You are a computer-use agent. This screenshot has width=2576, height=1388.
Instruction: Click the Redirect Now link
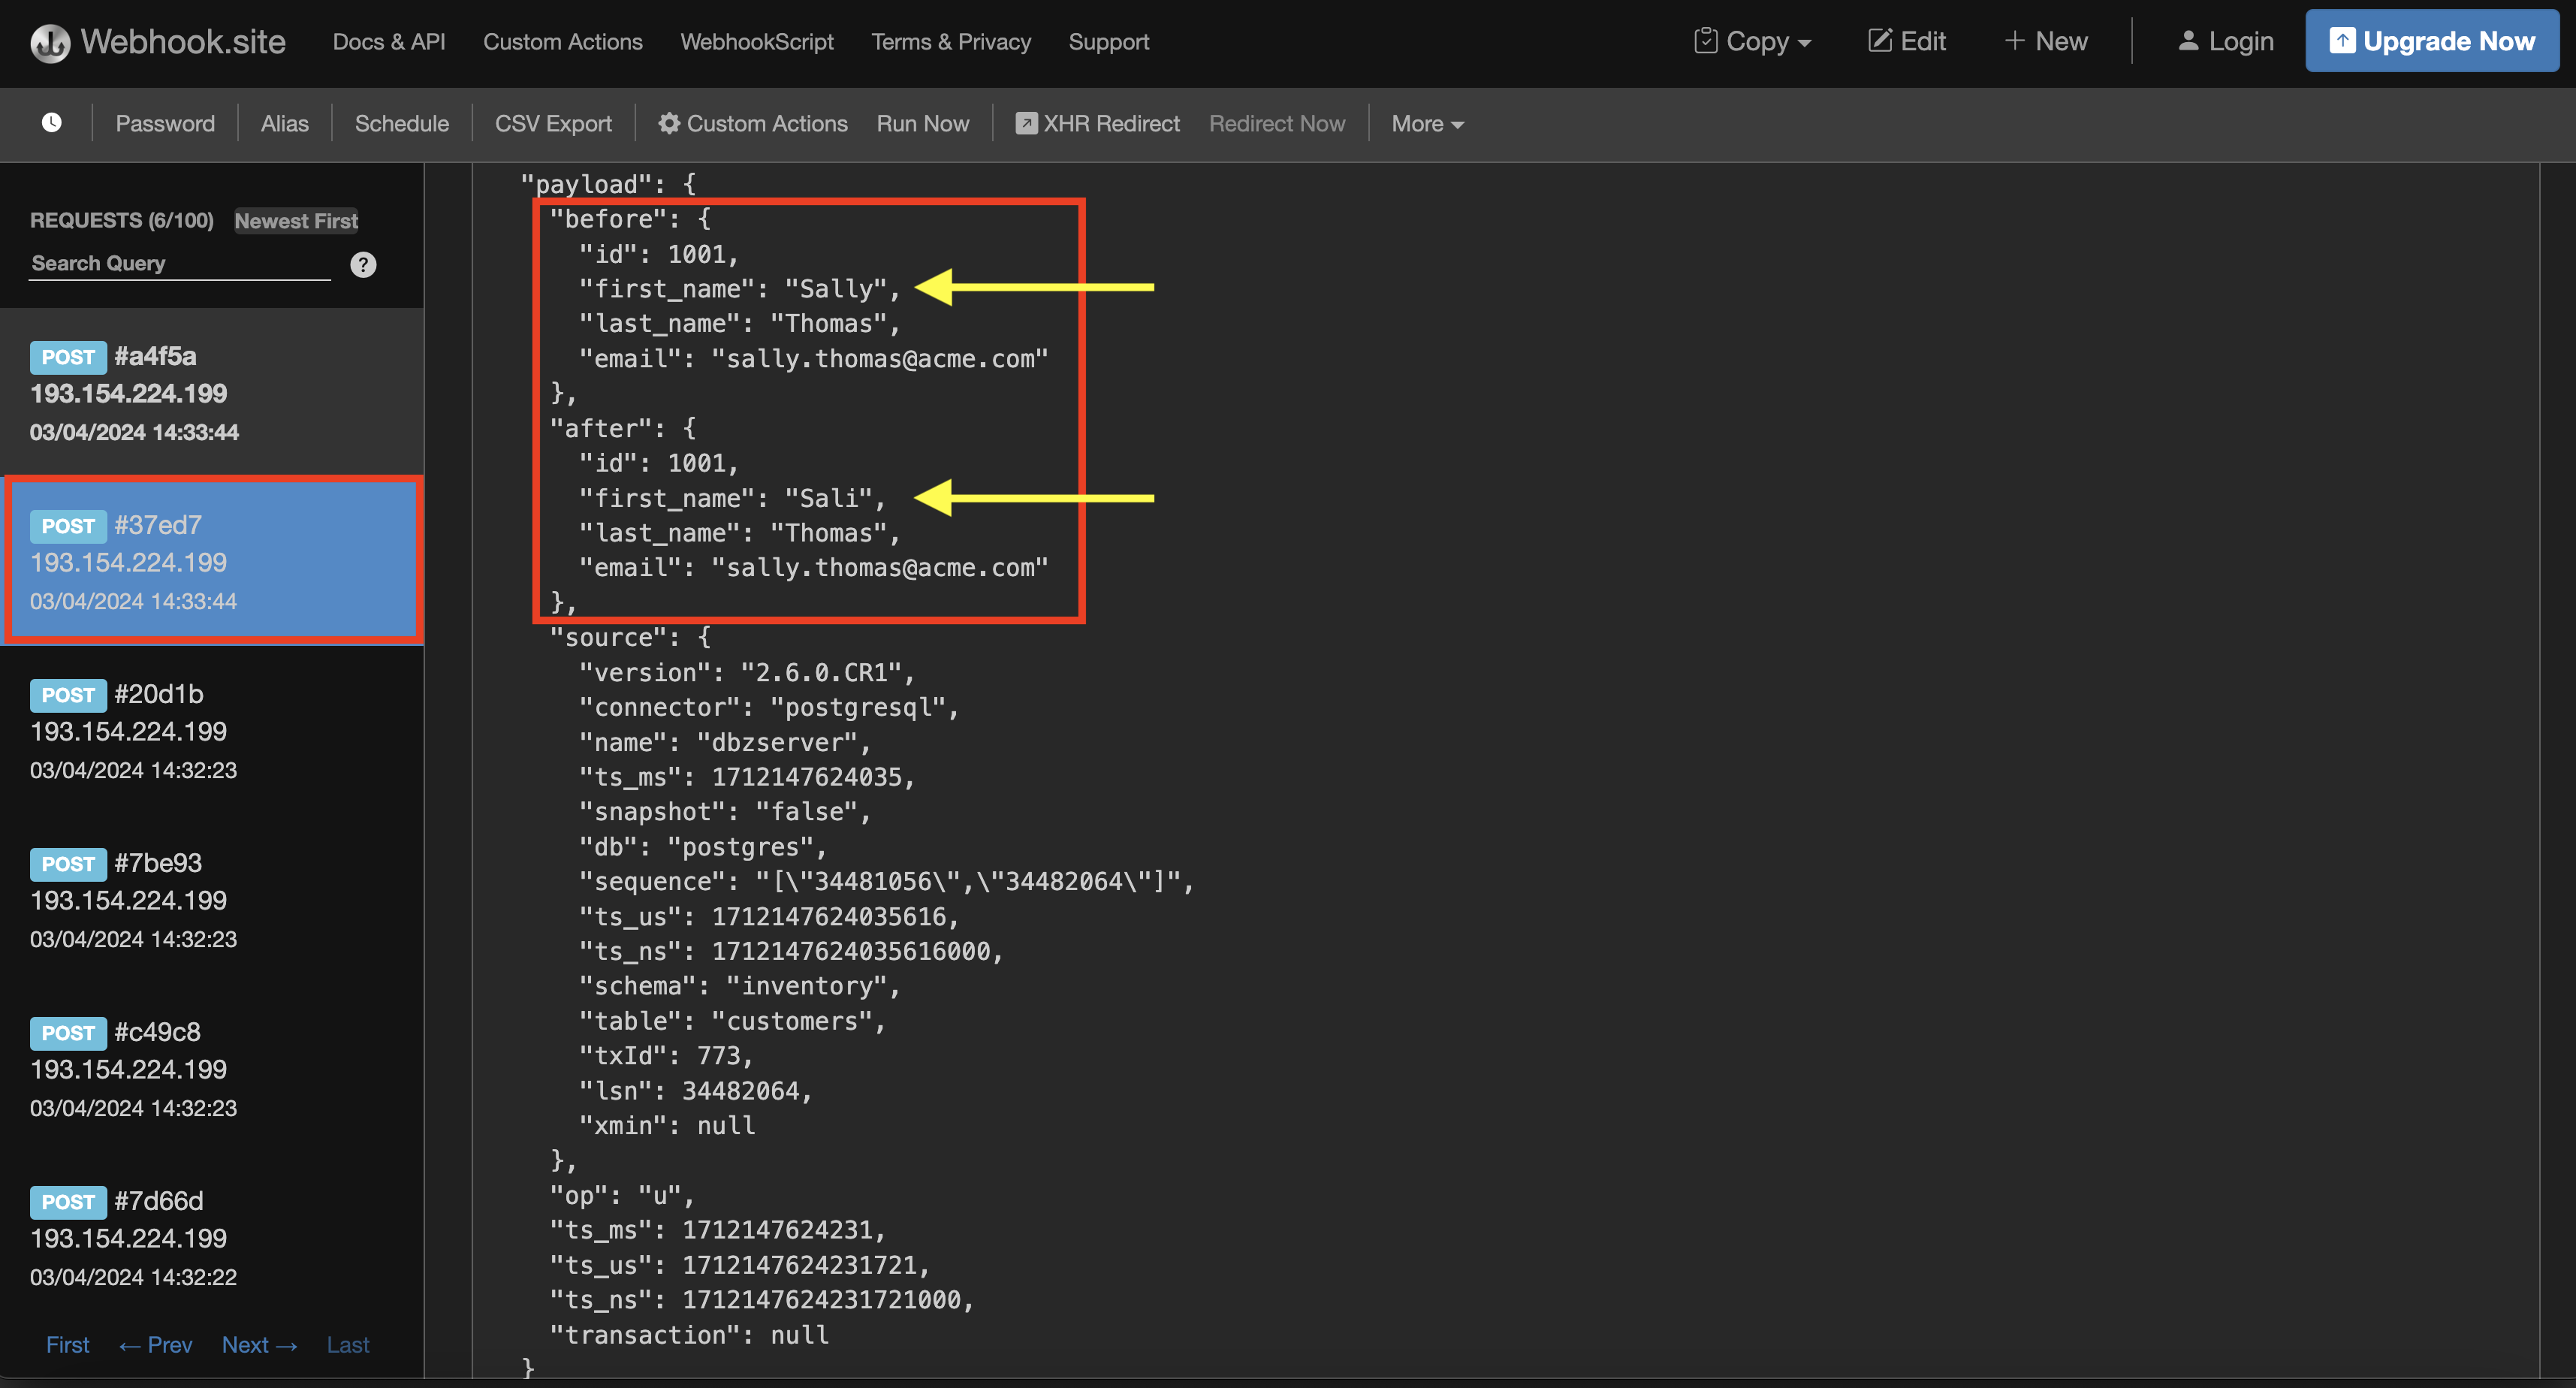click(1277, 123)
